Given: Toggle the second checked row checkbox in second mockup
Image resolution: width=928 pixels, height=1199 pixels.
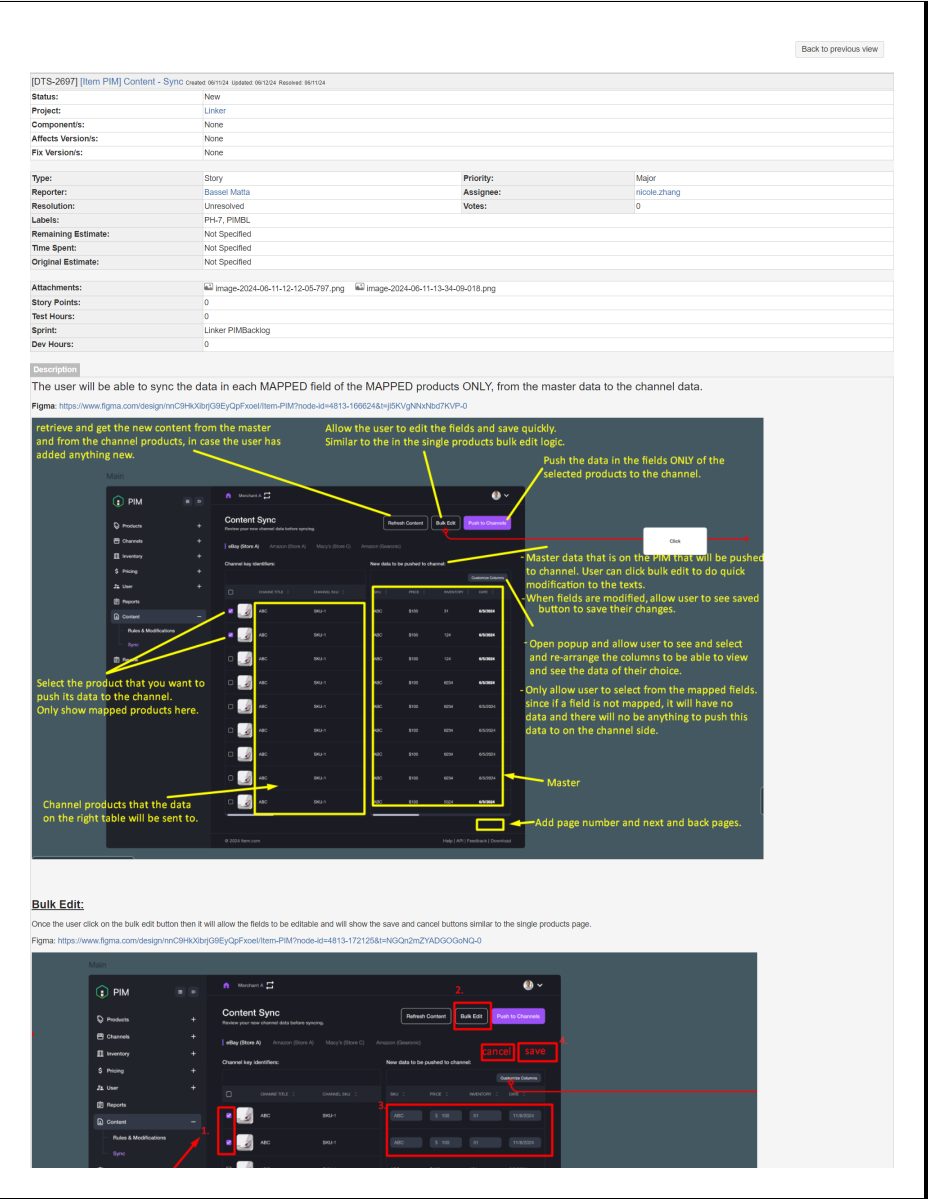Looking at the screenshot, I should 229,1141.
